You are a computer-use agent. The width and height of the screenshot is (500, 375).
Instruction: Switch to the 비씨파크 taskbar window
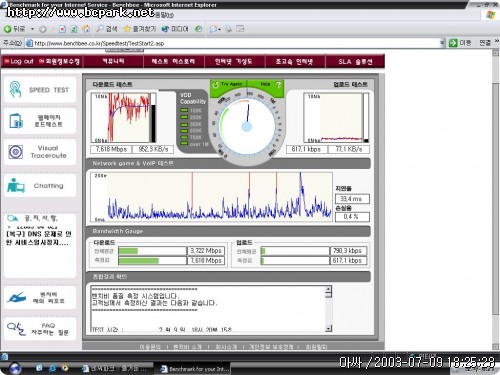click(x=114, y=369)
